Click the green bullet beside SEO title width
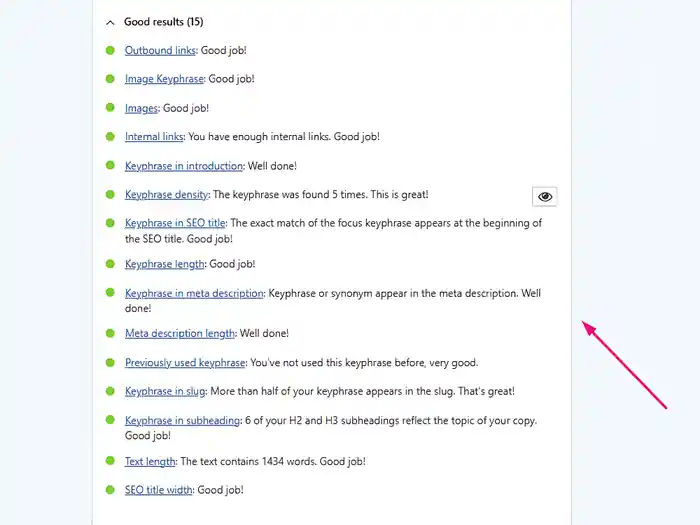700x525 pixels. (110, 490)
